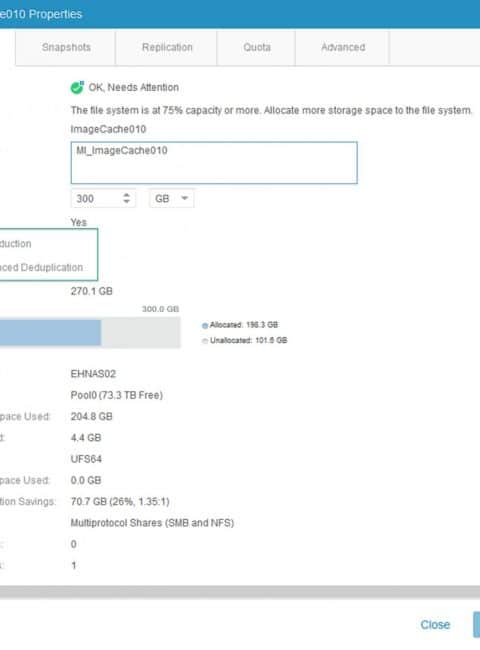480x650 pixels.
Task: Click 'Multiprotocol Shares (SMB and NFS)' text
Action: click(153, 523)
